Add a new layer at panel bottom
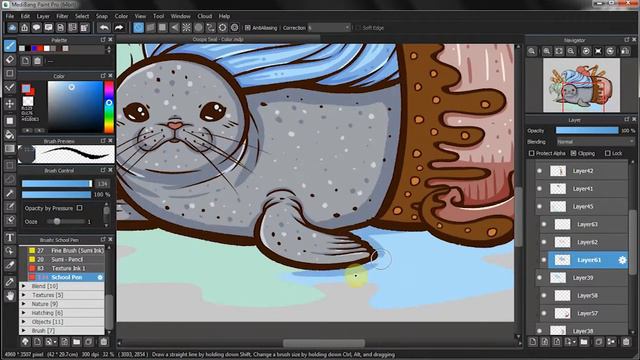640x360 pixels. 533,342
